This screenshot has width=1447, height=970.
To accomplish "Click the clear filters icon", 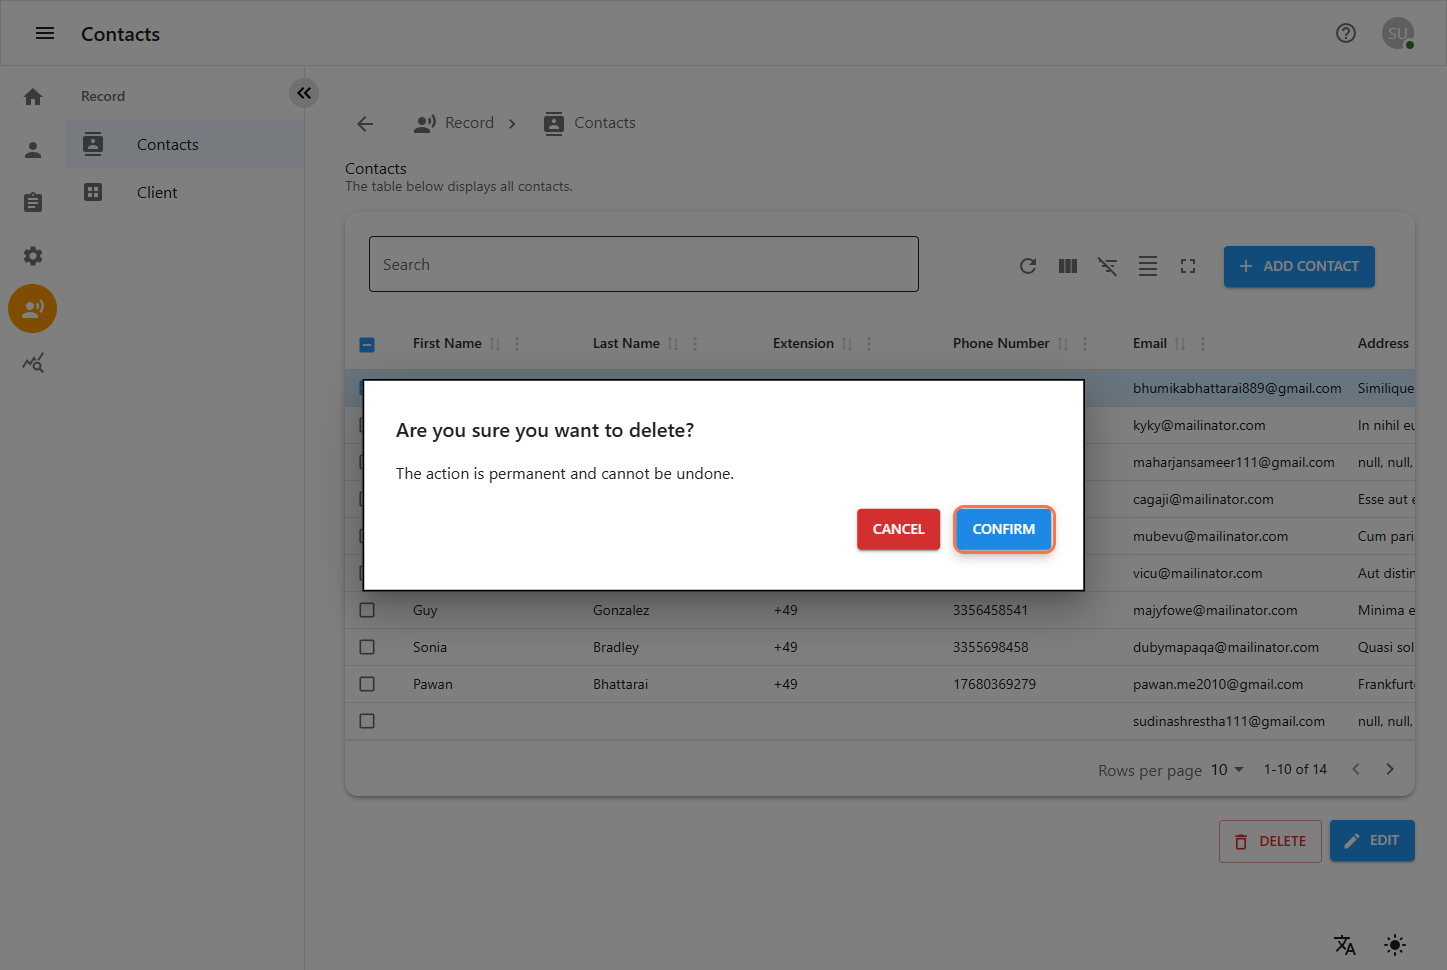I will (x=1107, y=266).
